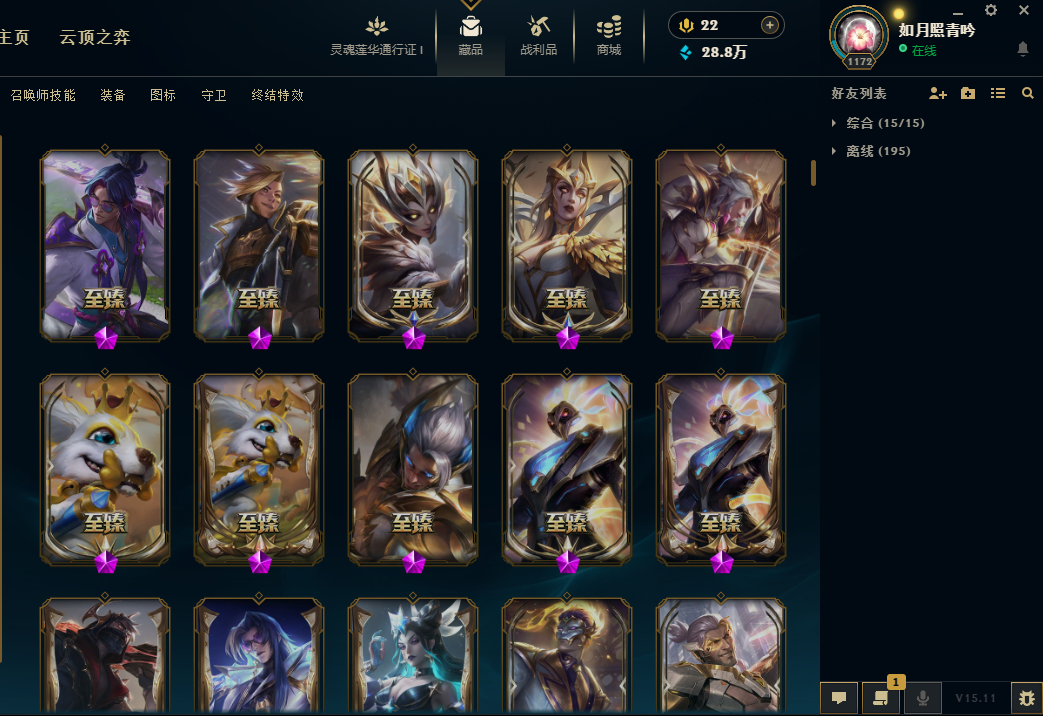This screenshot has width=1043, height=716.
Task: Open the 商城 store coins icon
Action: click(609, 27)
